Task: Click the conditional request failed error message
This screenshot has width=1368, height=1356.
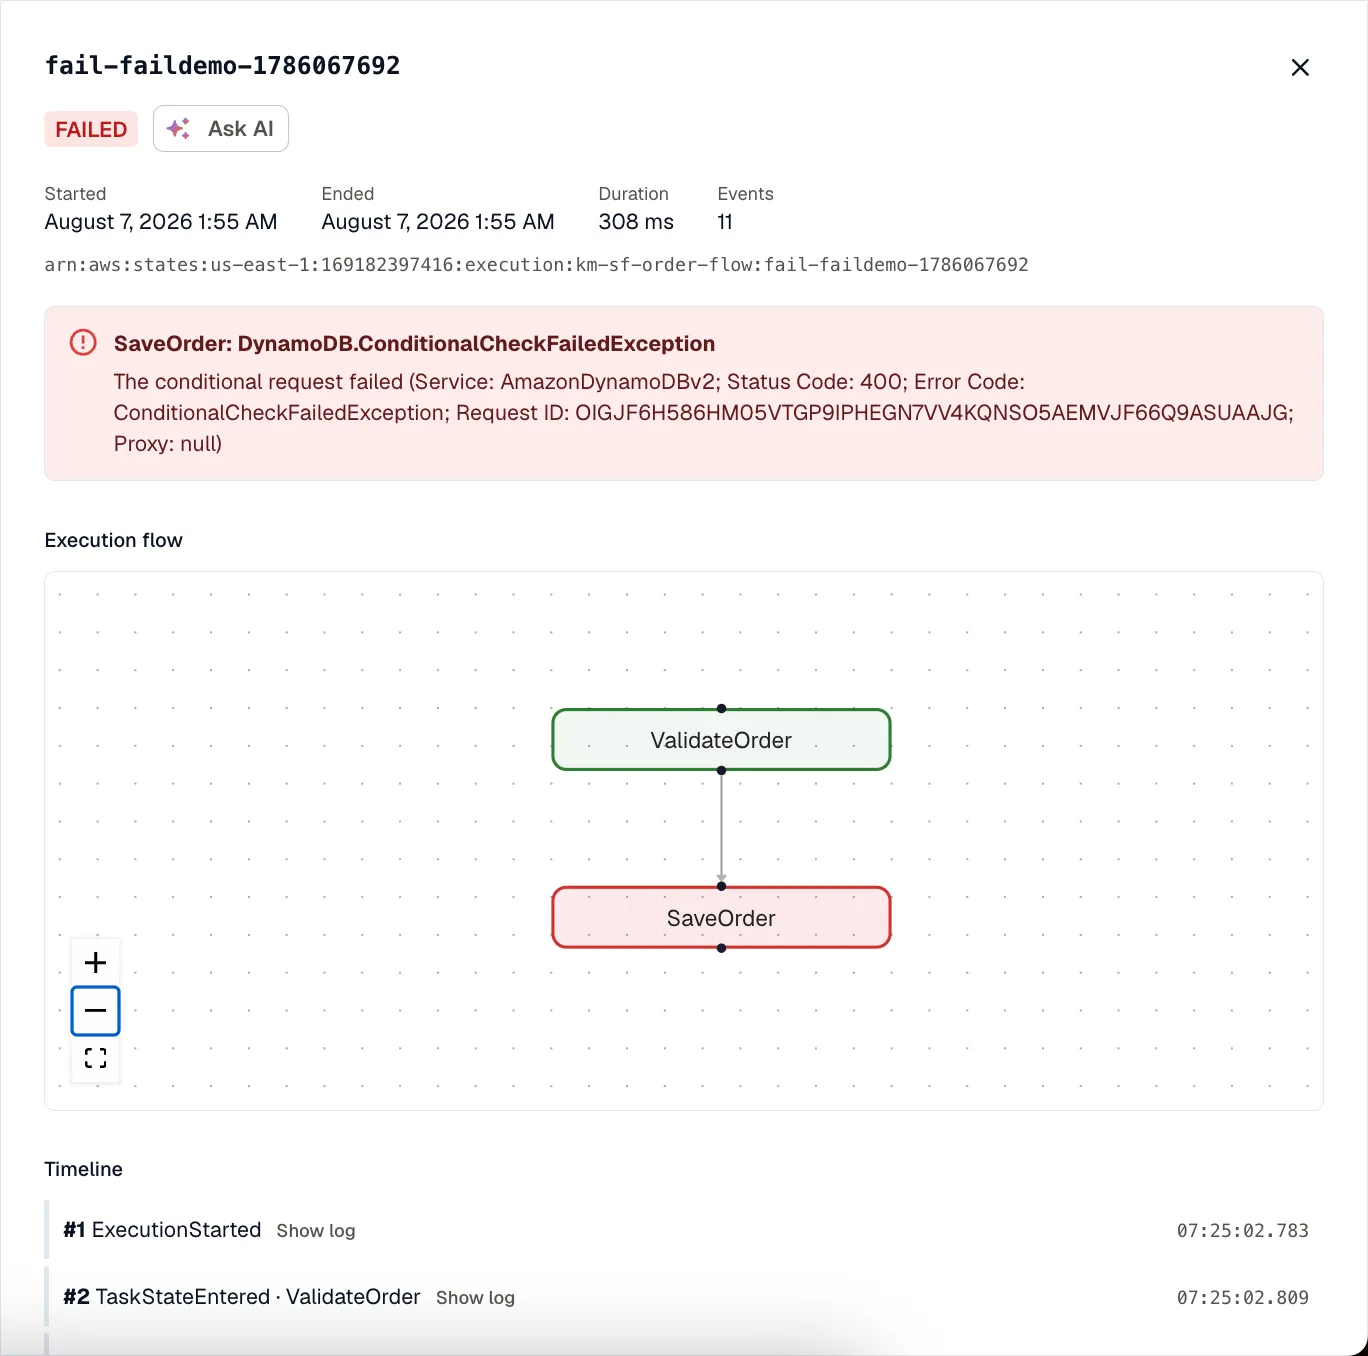Action: pos(704,413)
